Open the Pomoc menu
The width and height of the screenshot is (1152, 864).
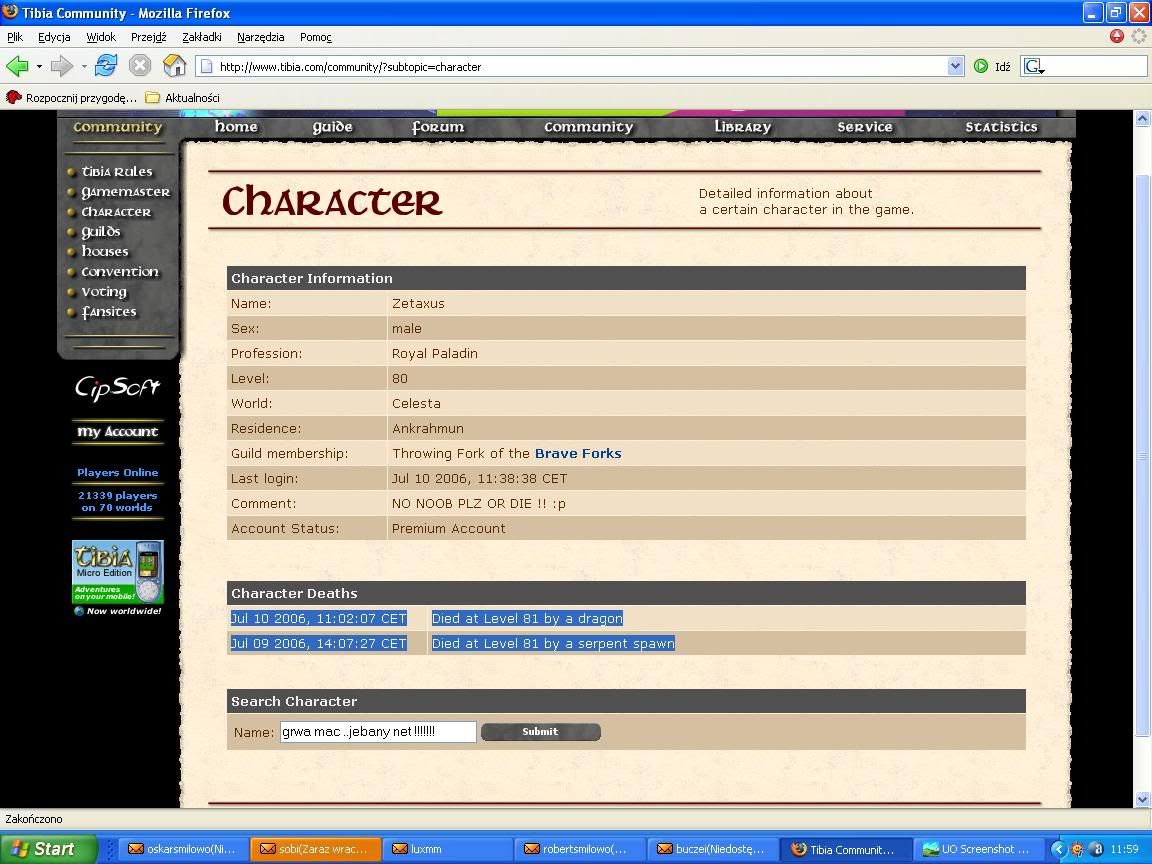316,37
